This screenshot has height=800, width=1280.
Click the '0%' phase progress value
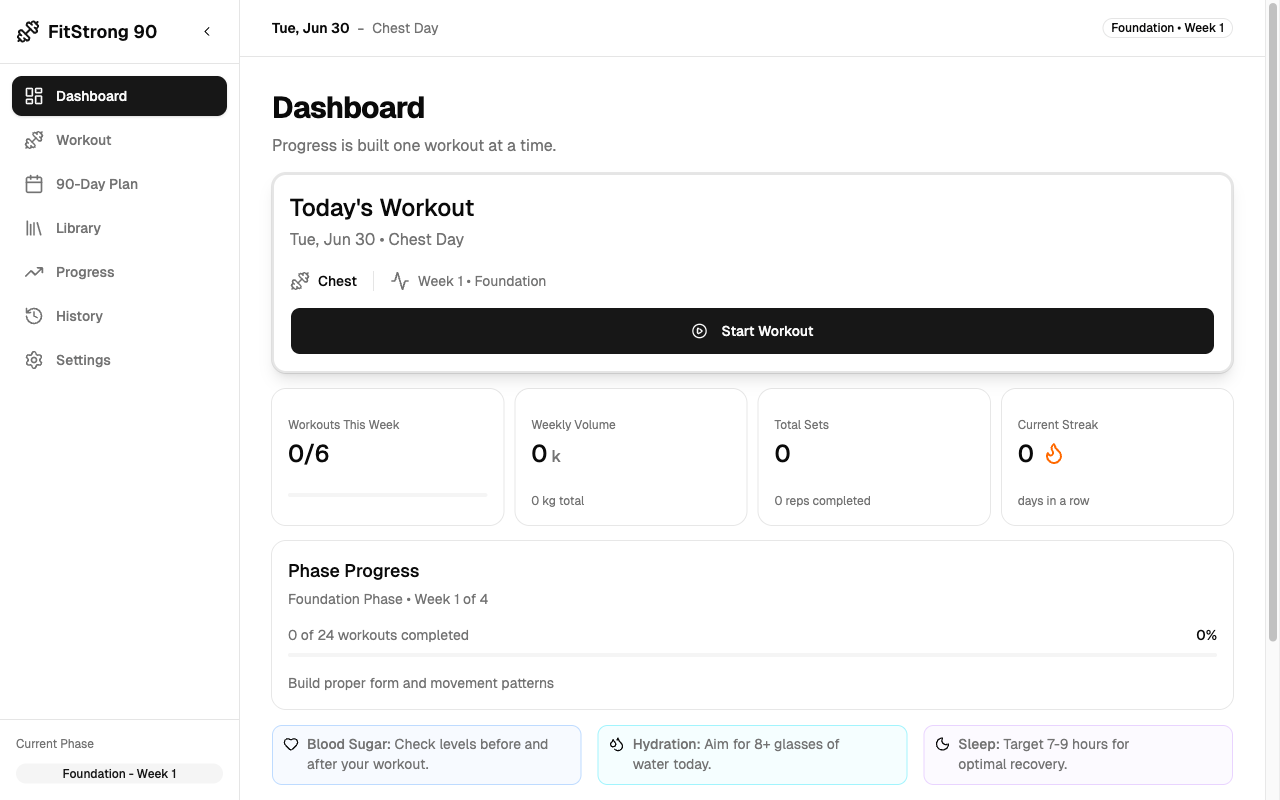click(1206, 635)
